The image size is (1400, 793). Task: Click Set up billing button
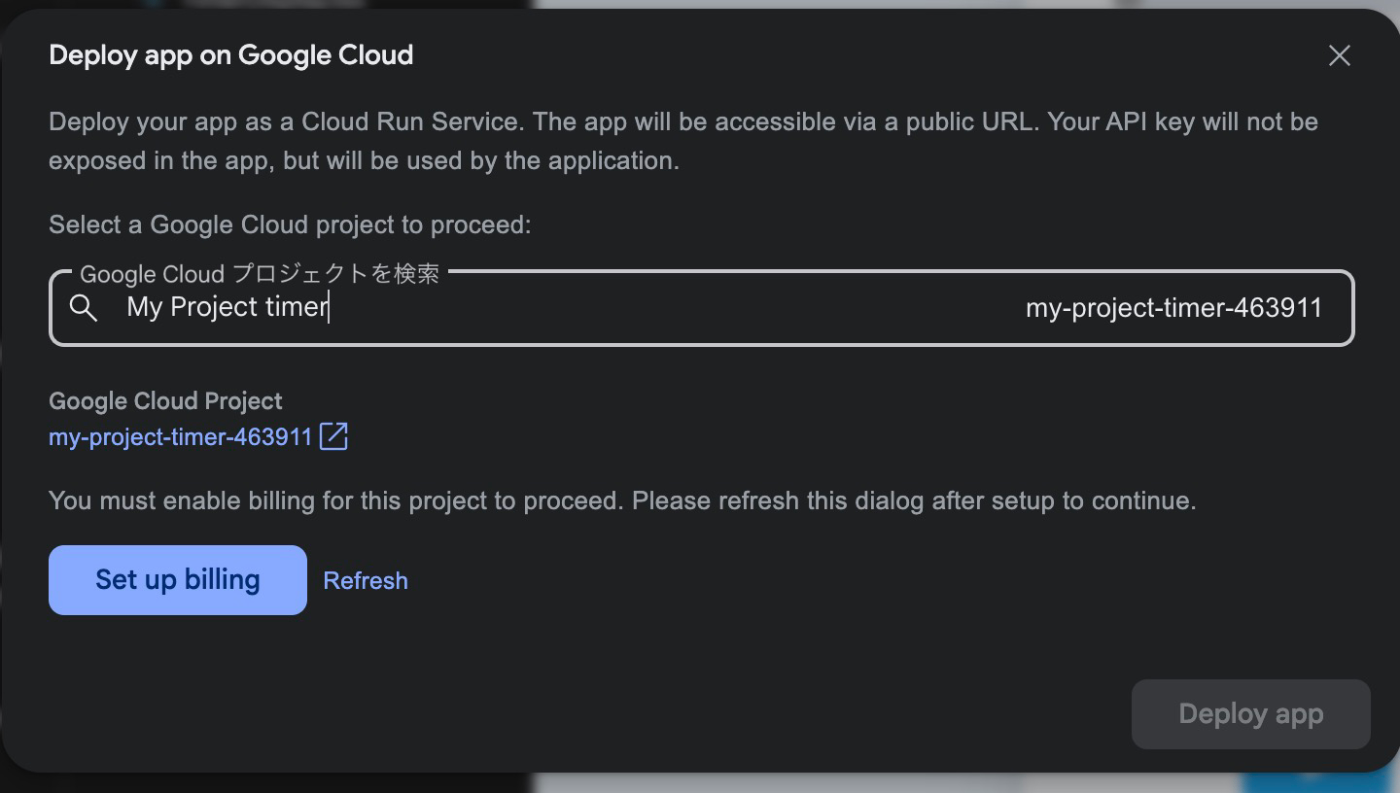tap(178, 580)
